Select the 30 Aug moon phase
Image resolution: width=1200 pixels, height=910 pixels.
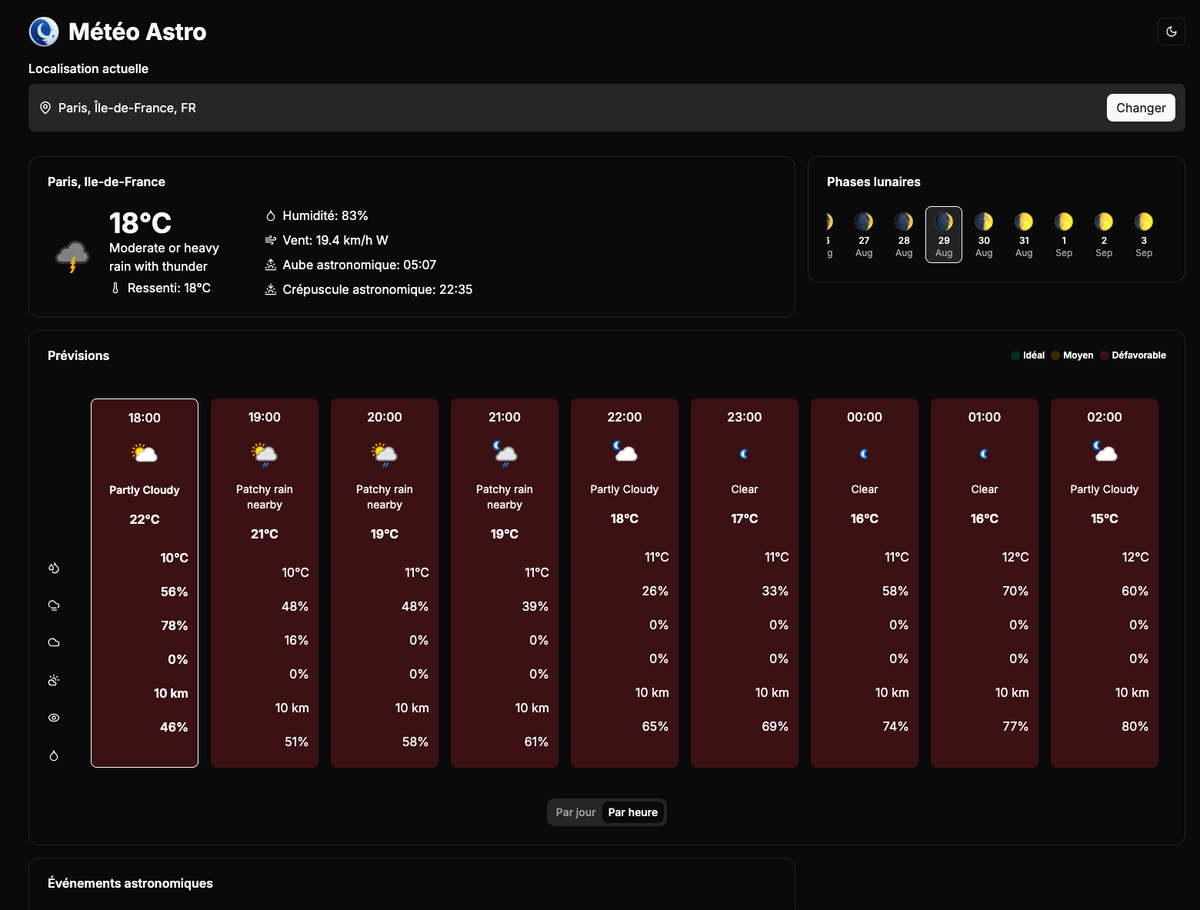coord(984,234)
